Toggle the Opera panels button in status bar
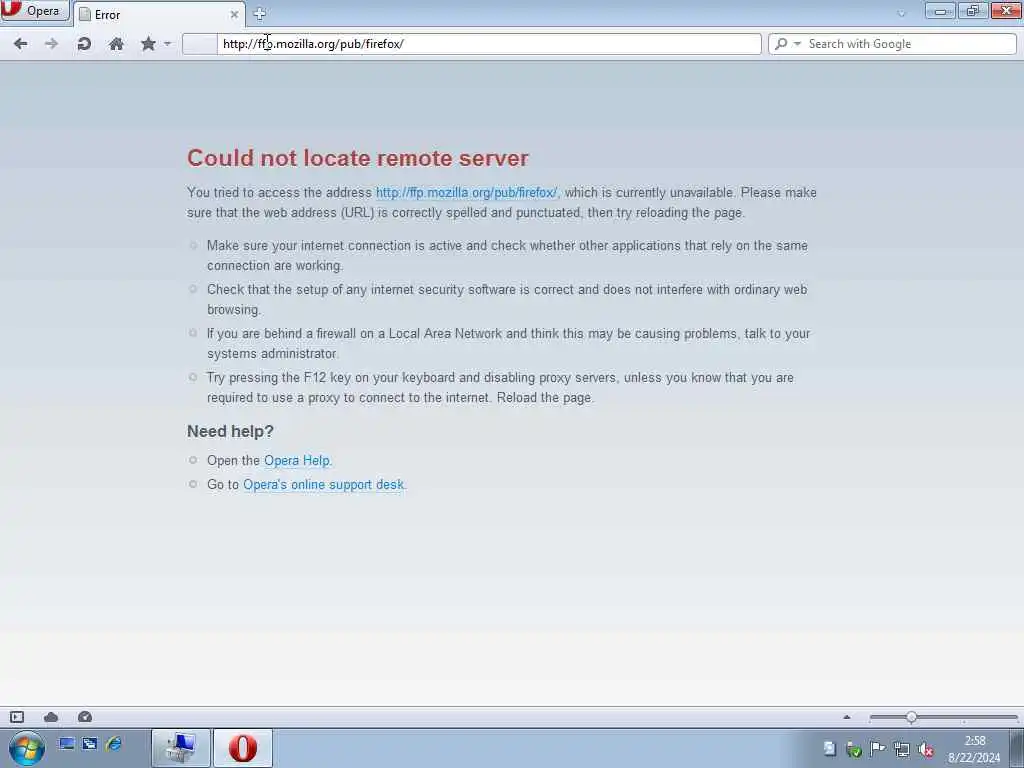Image resolution: width=1024 pixels, height=768 pixels. [x=17, y=717]
